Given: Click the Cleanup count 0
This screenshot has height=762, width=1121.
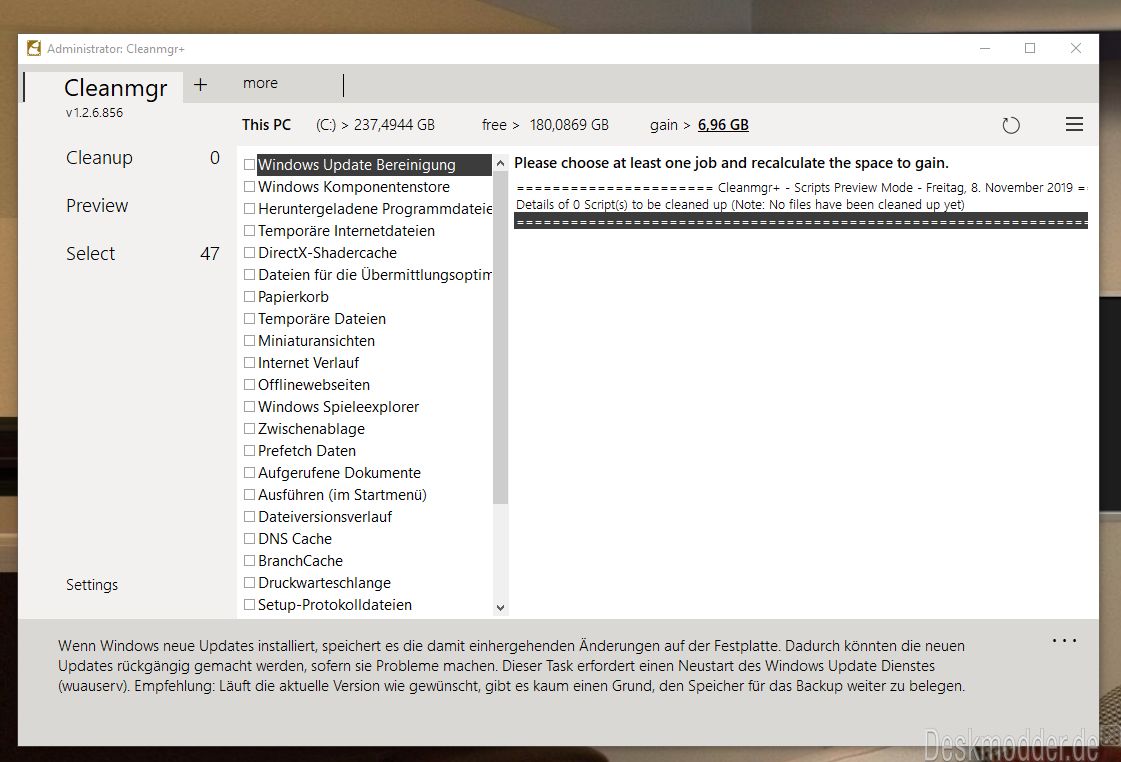Looking at the screenshot, I should tap(214, 158).
